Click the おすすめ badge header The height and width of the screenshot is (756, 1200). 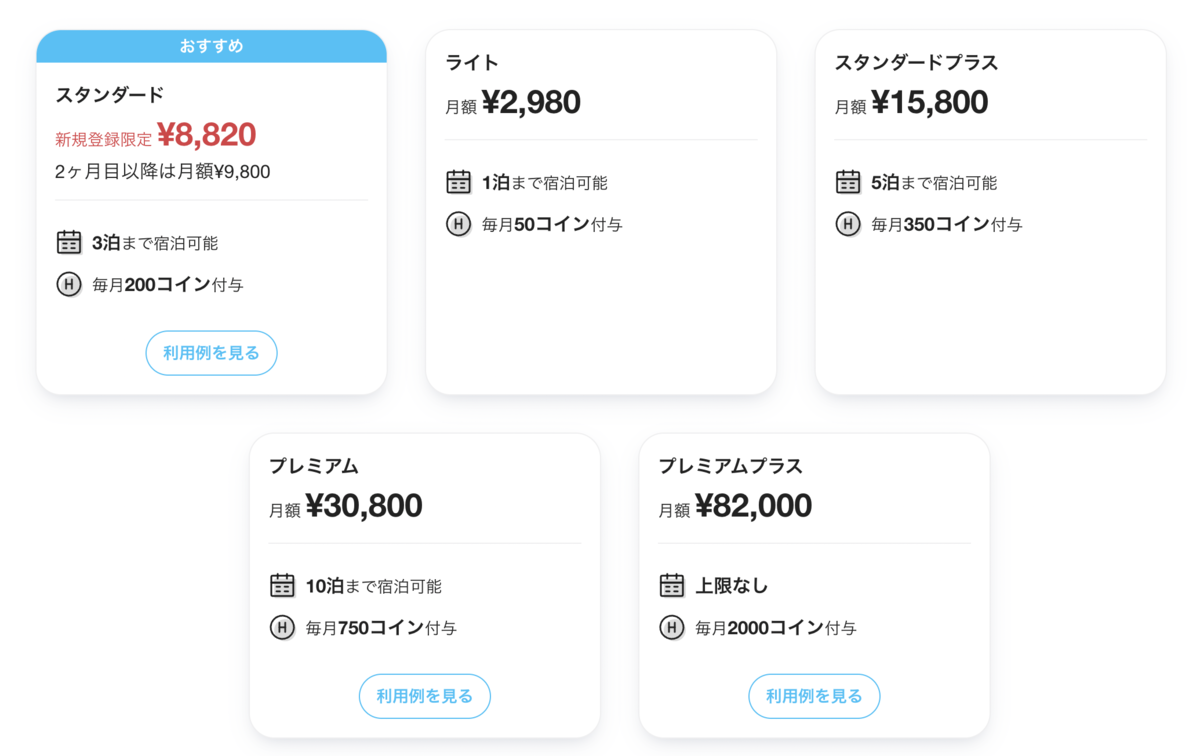[x=211, y=45]
